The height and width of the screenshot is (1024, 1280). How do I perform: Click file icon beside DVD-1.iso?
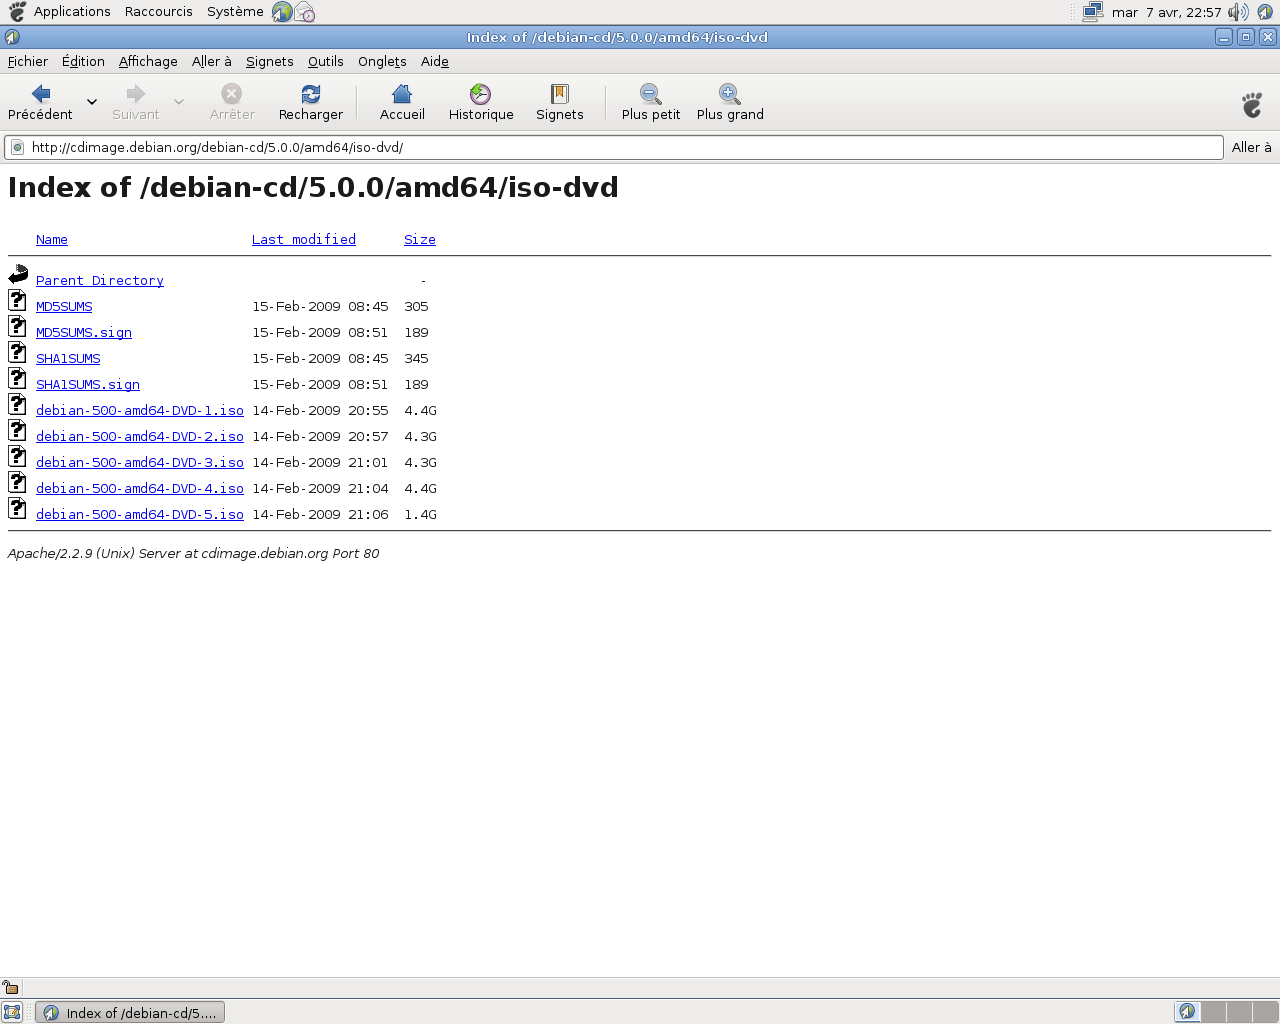pyautogui.click(x=17, y=404)
